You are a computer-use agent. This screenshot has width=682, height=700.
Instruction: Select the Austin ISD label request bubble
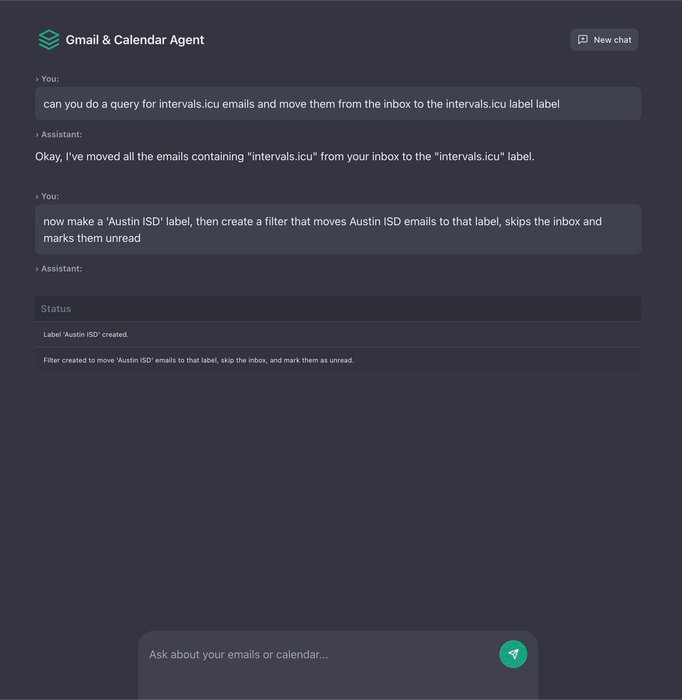[x=338, y=229]
